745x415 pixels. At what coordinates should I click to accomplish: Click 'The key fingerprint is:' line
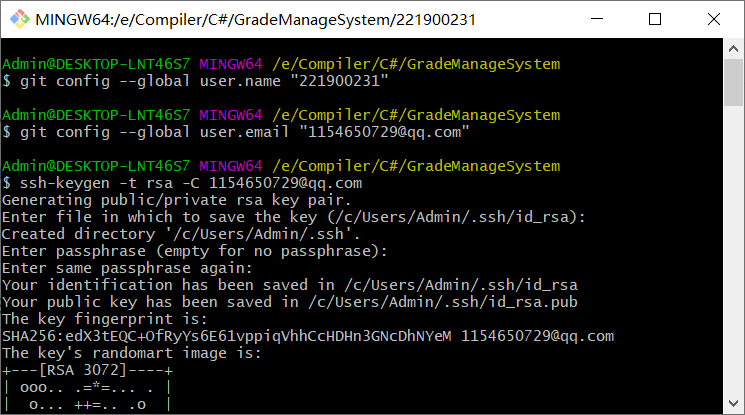(105, 319)
